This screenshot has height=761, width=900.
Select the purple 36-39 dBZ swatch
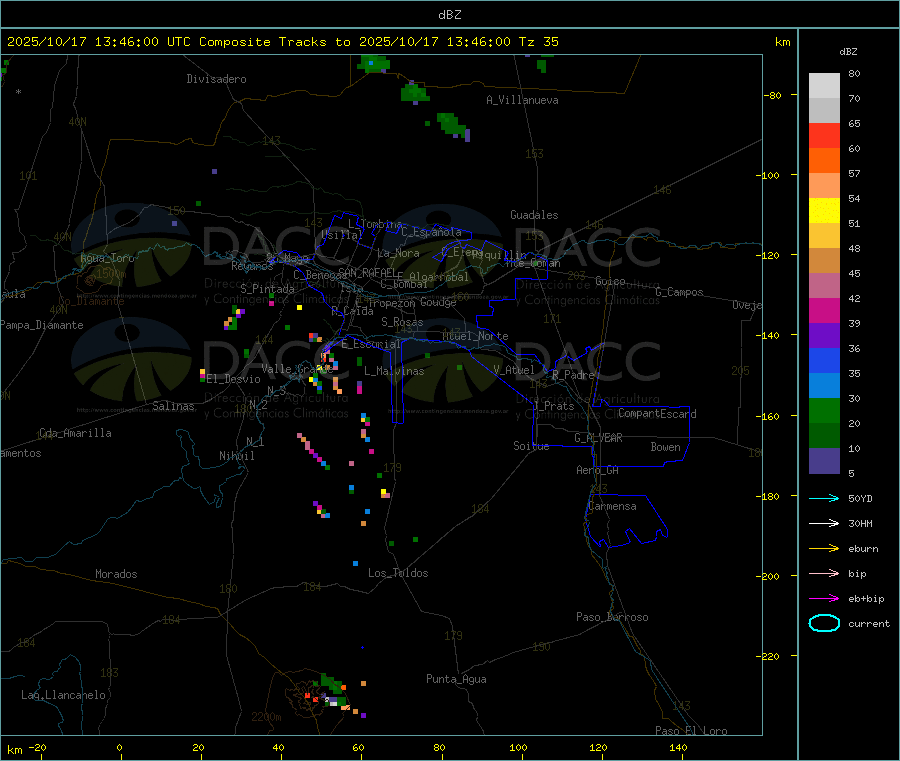[x=824, y=336]
